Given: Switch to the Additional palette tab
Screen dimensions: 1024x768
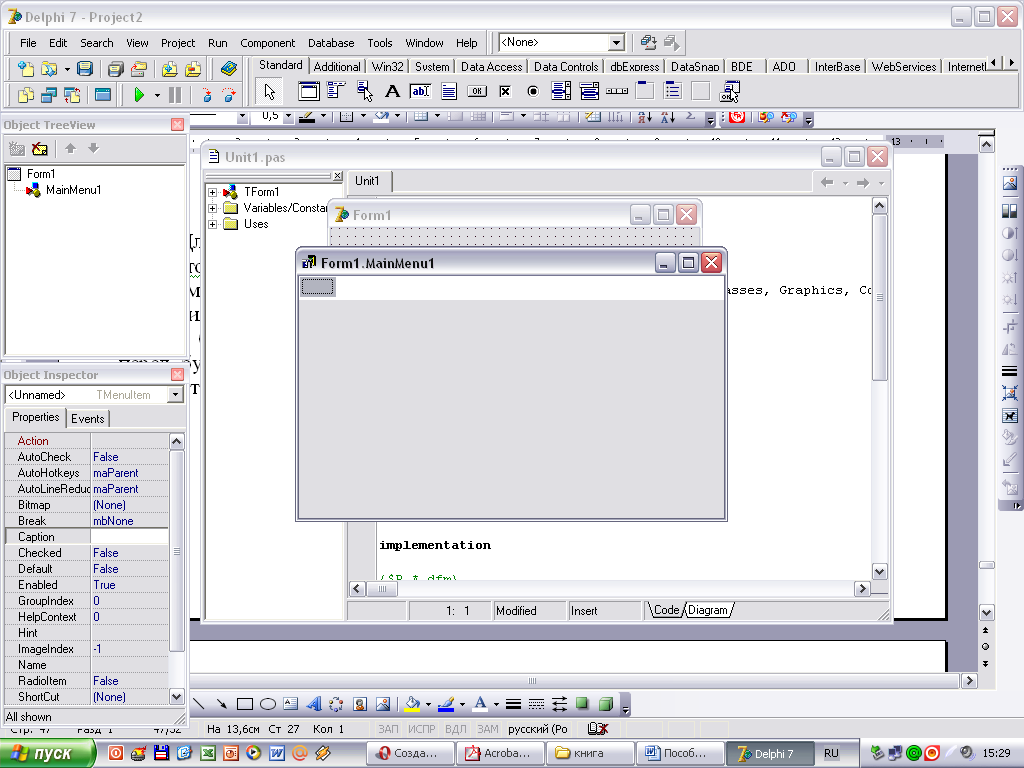Looking at the screenshot, I should point(336,67).
